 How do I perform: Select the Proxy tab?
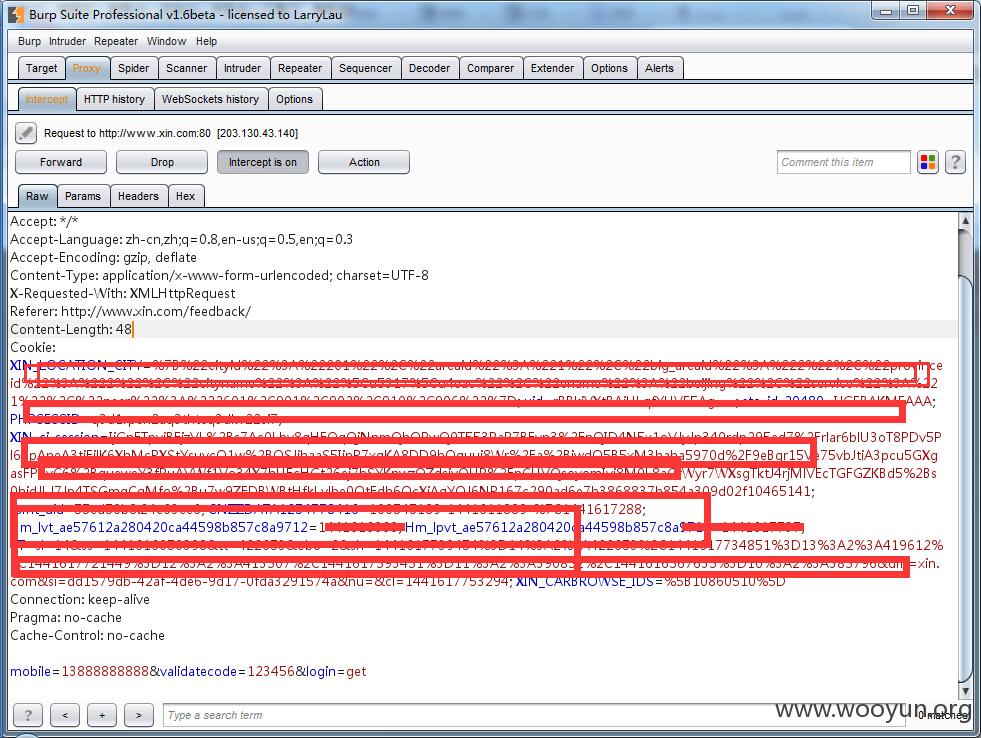click(x=86, y=68)
